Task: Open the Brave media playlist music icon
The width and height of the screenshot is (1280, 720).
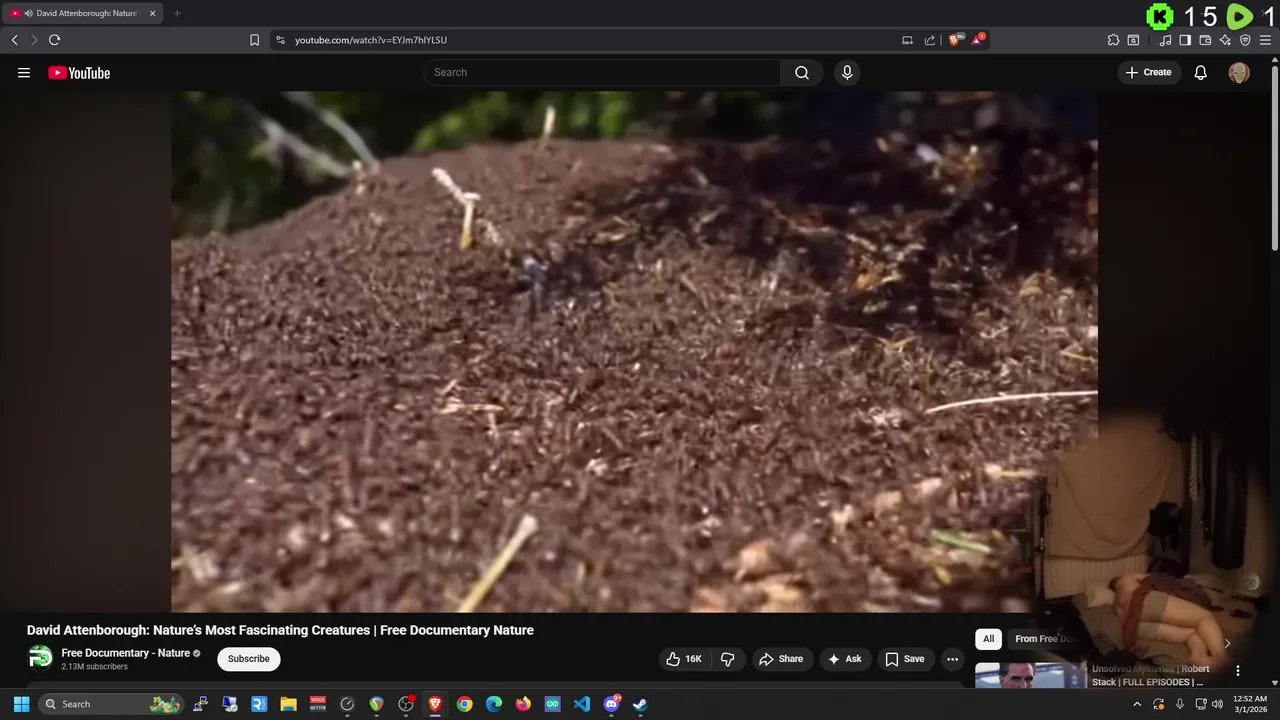Action: [x=1165, y=40]
